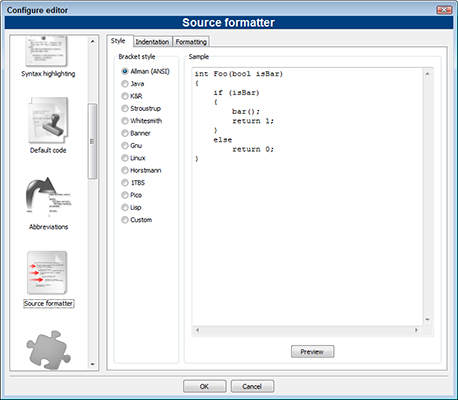Click the sample pane scroll left arrow
458x400 pixels.
coord(197,330)
